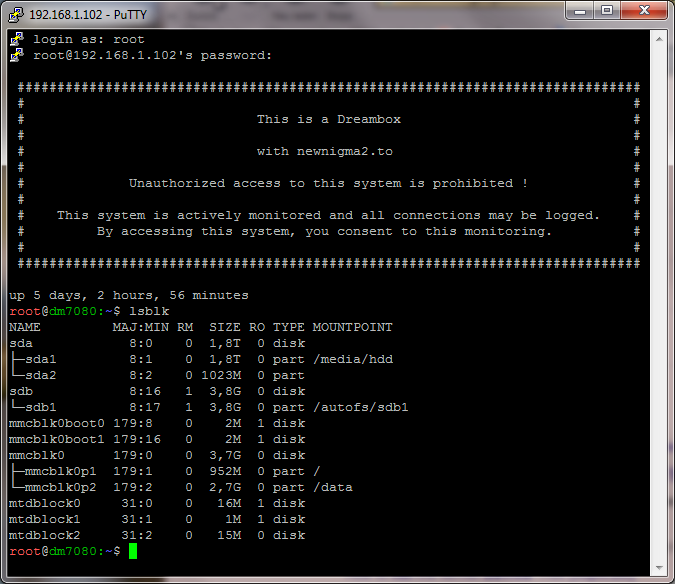Screen dimensions: 675x584
Task: Open the PuTTY system menu icon
Action: coord(16,13)
